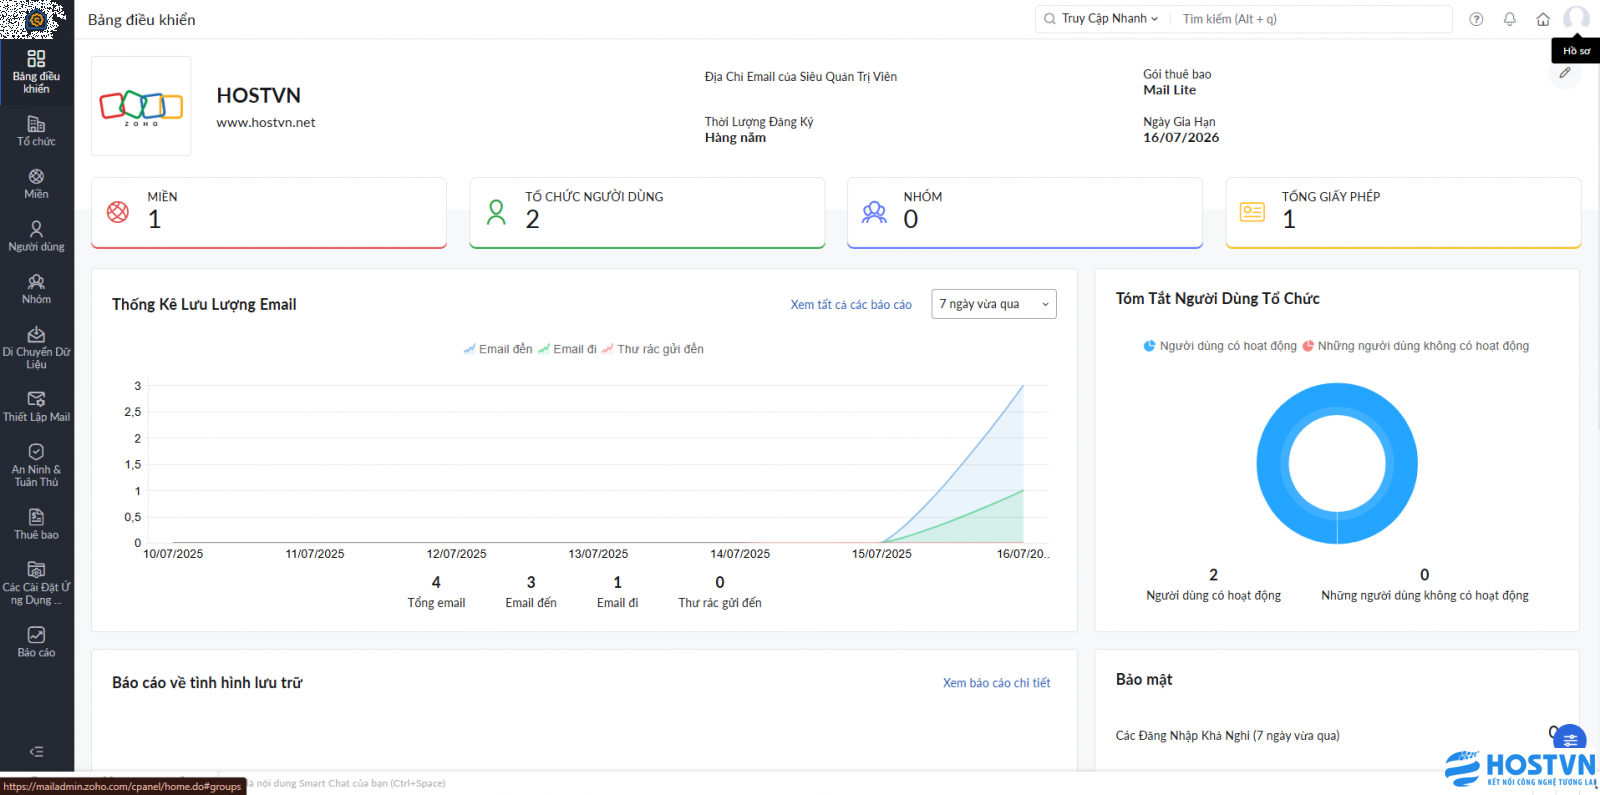Open the Tổng Giấy Phép card
The height and width of the screenshot is (795, 1600).
pos(1403,212)
